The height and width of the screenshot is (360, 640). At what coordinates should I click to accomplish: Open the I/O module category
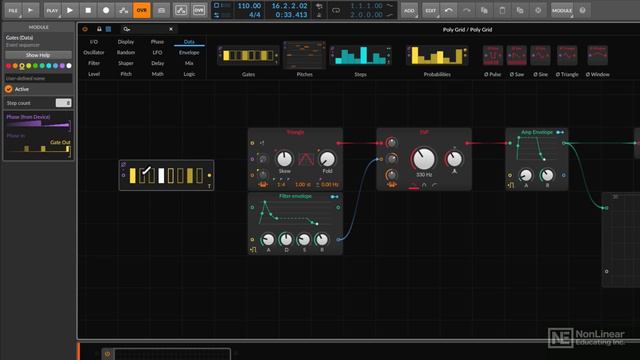94,42
